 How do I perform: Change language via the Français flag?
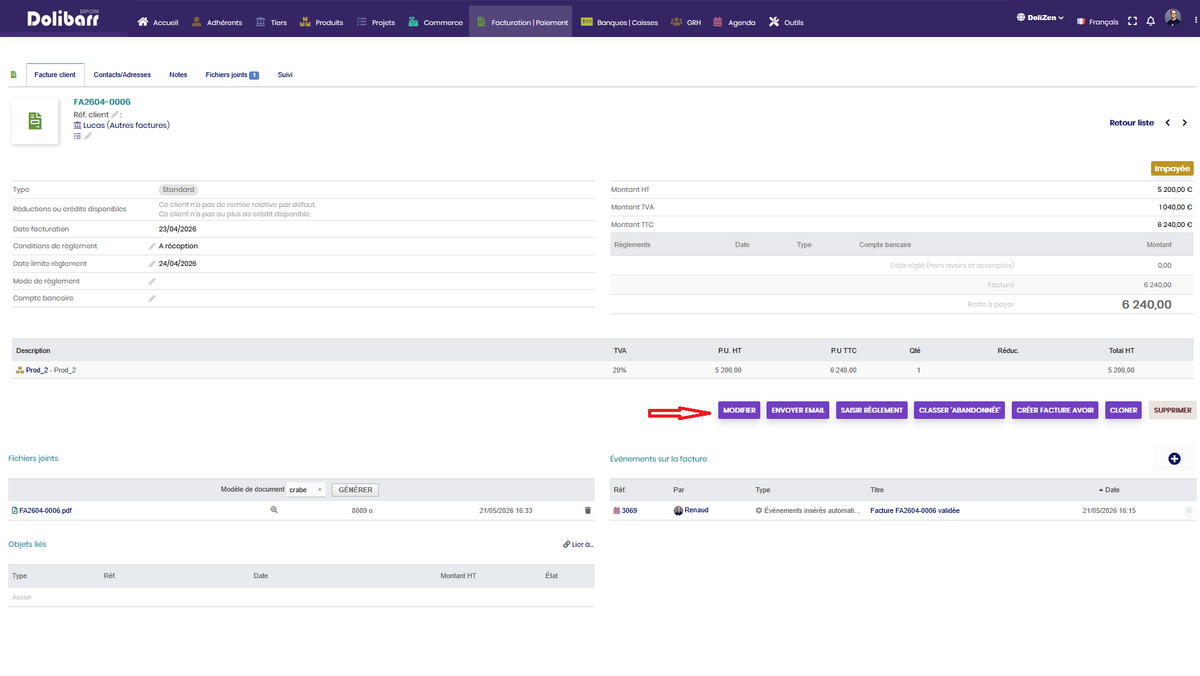pos(1097,21)
